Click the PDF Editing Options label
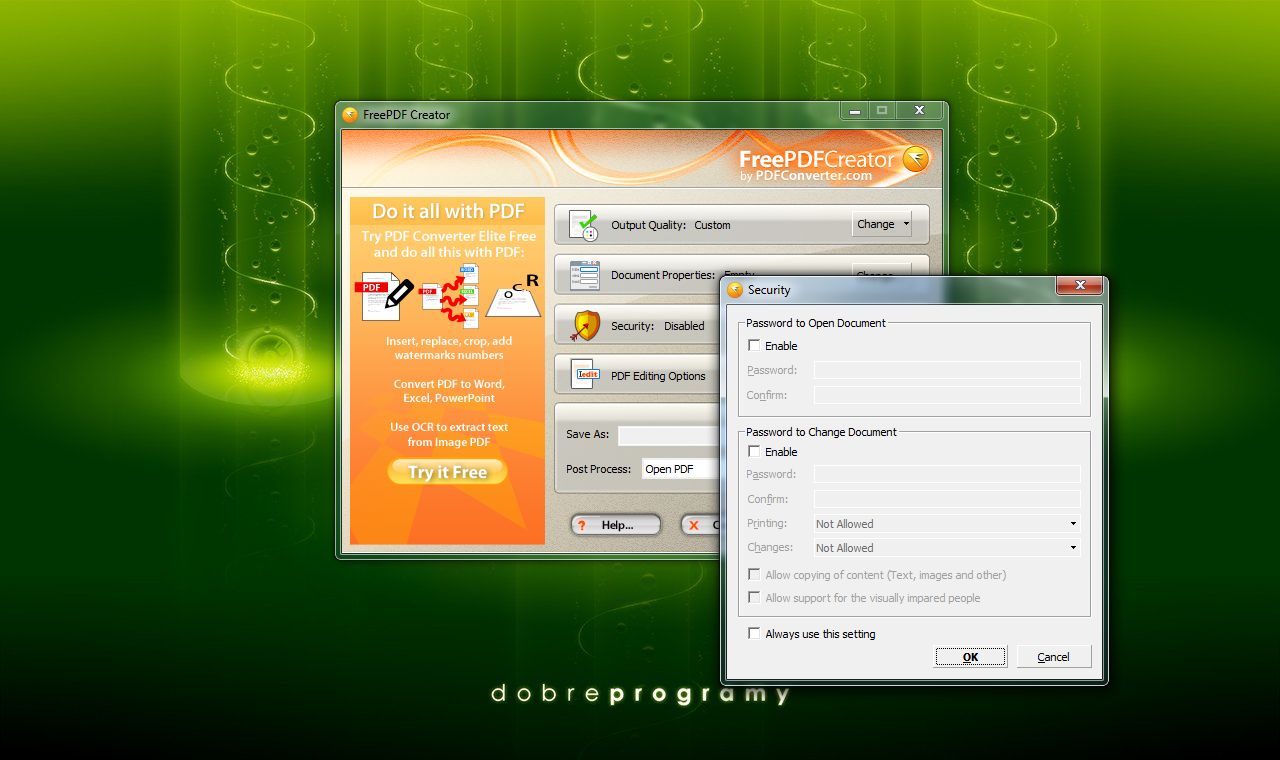This screenshot has height=760, width=1280. [658, 376]
